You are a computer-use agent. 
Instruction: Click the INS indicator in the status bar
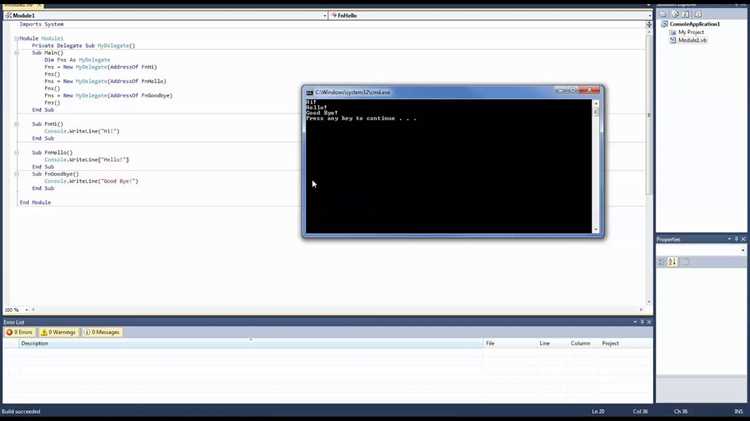[739, 411]
